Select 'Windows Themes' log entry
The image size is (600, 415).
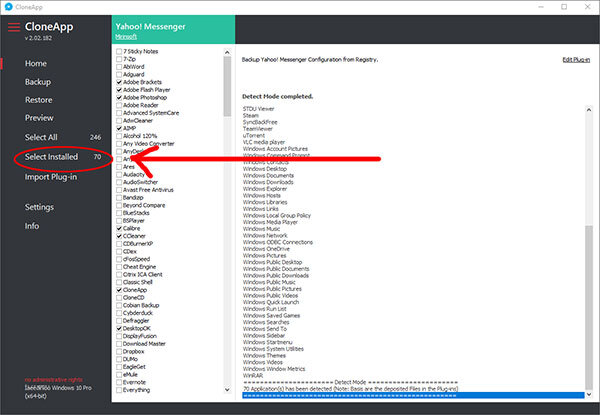264,355
